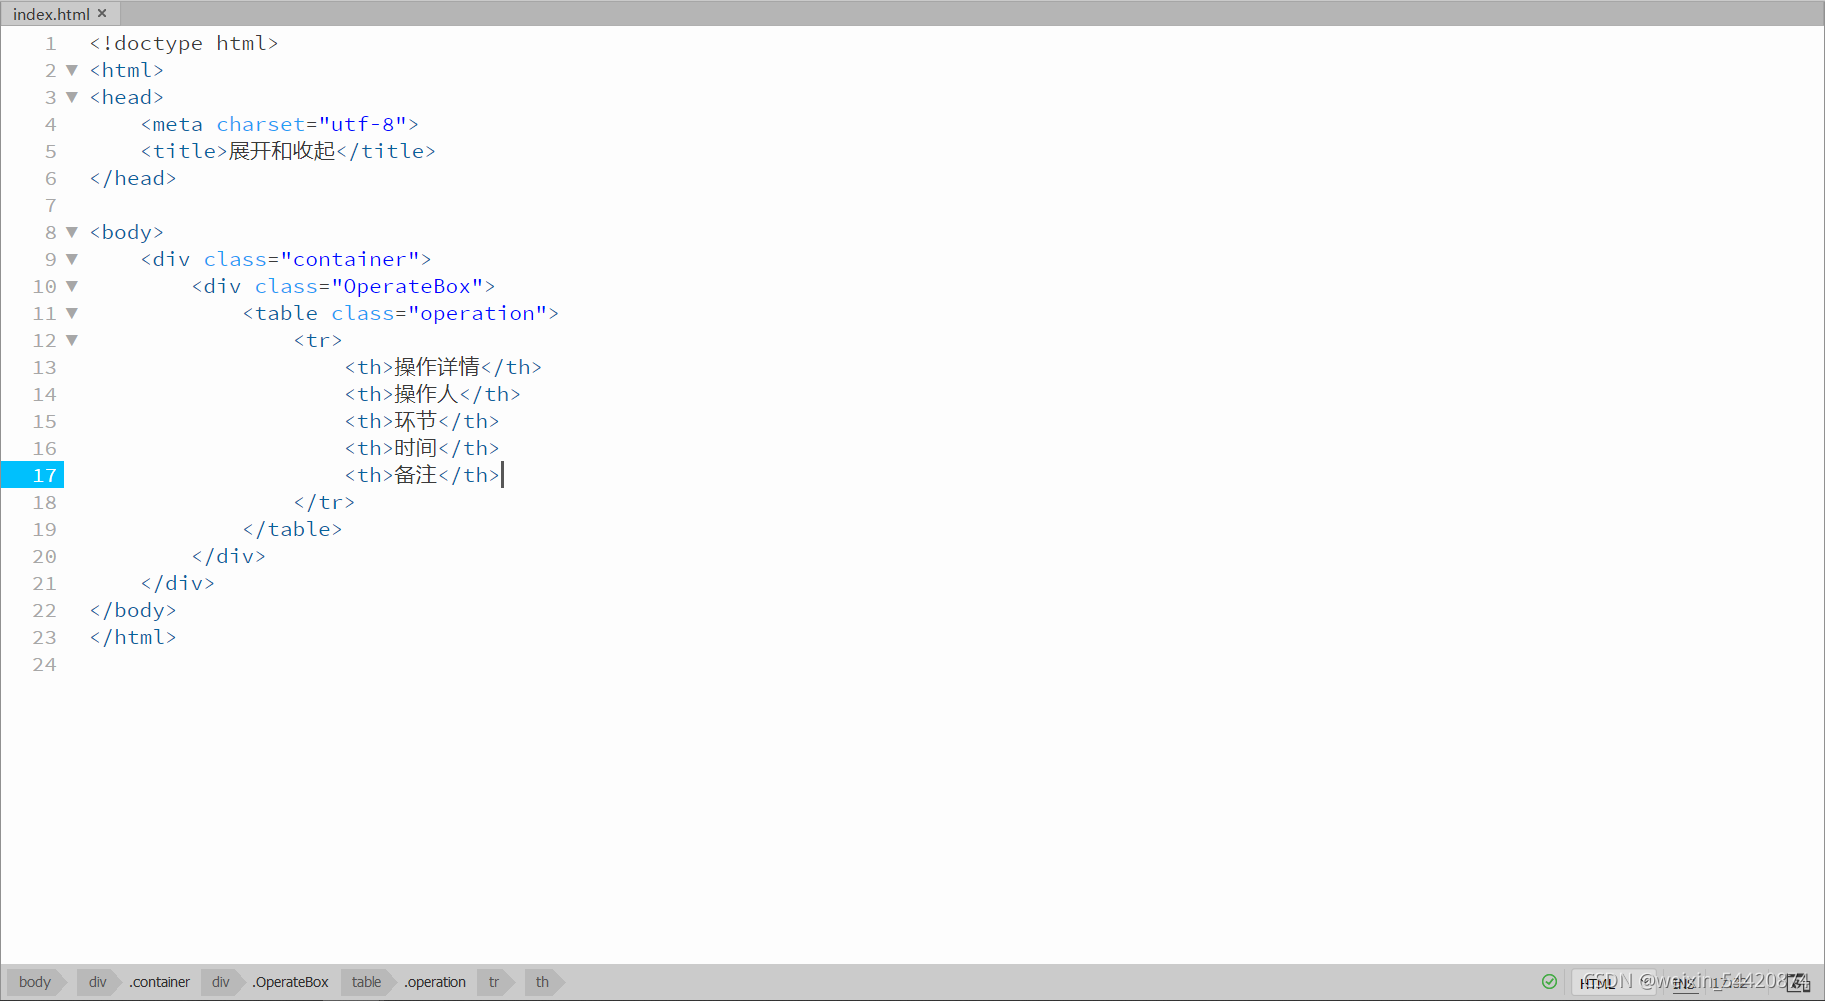Screen dimensions: 1825x1001
Task: Click the closing </head> tag on line 6
Action: (133, 178)
